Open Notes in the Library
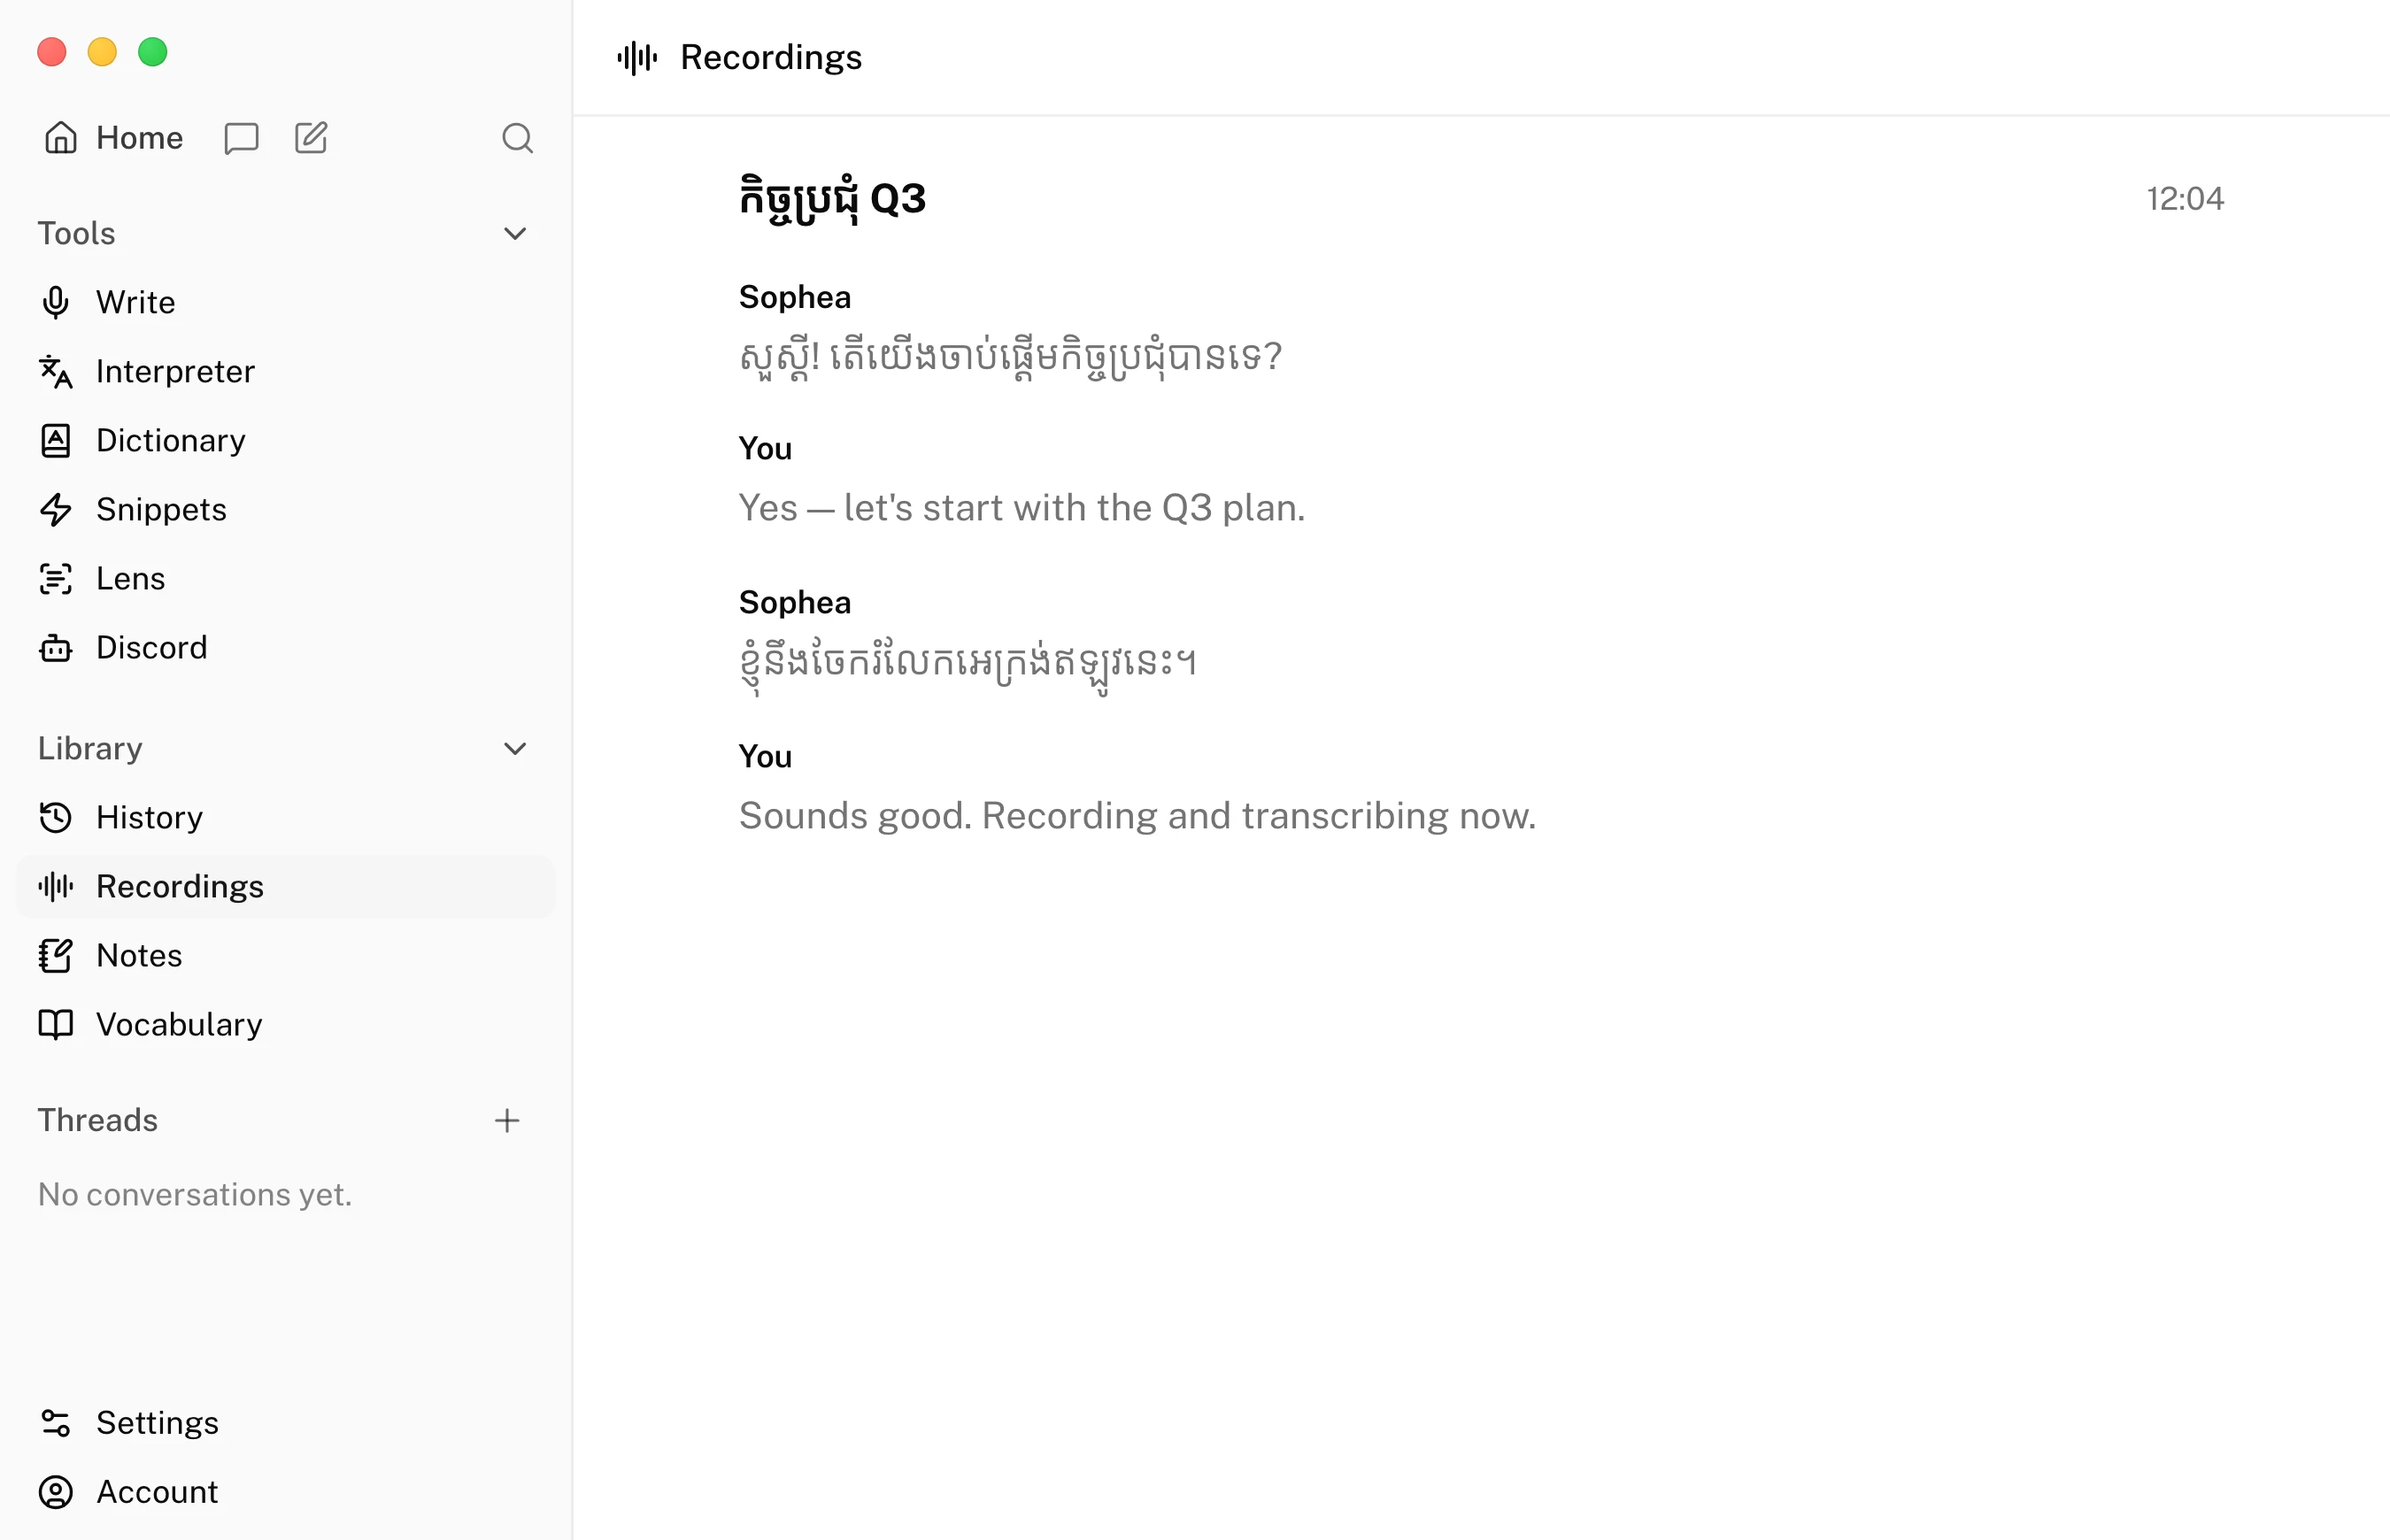The image size is (2390, 1540). click(x=286, y=955)
